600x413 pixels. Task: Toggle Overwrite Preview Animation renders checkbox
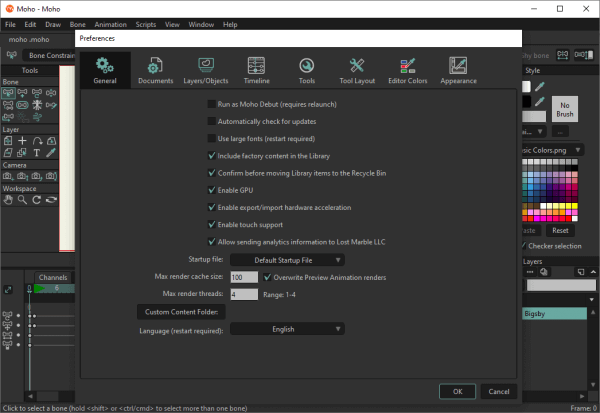[267, 278]
